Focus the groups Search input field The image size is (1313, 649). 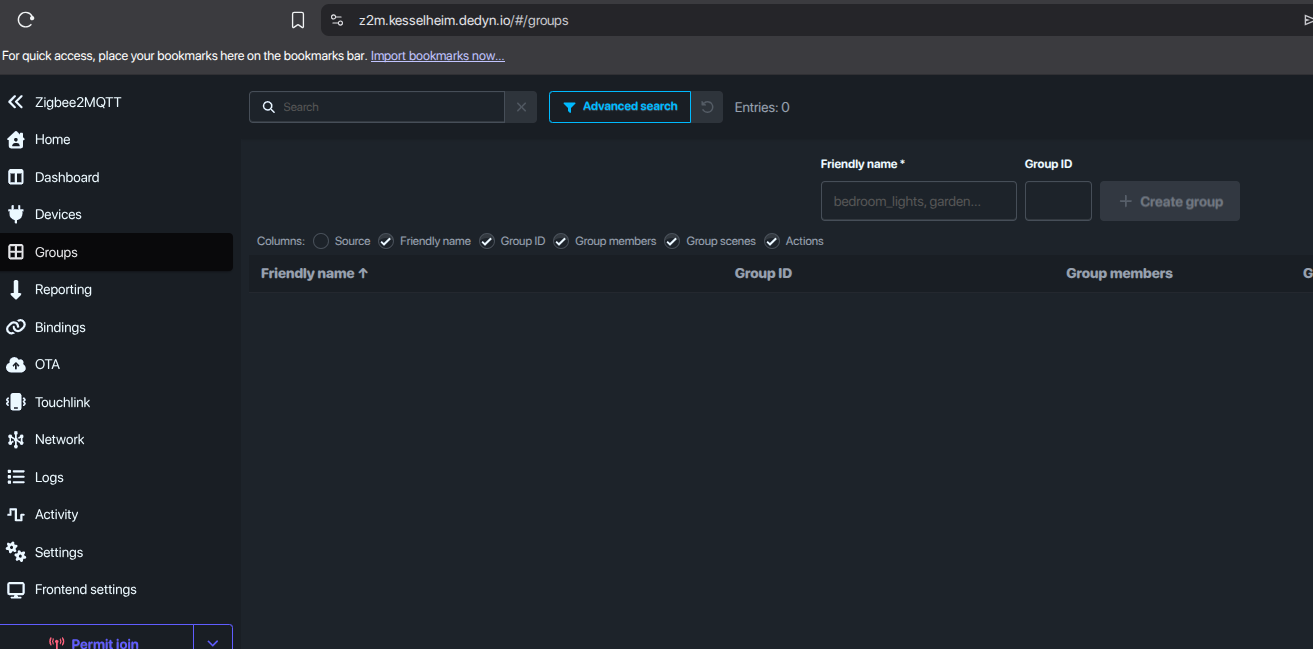[x=377, y=107]
